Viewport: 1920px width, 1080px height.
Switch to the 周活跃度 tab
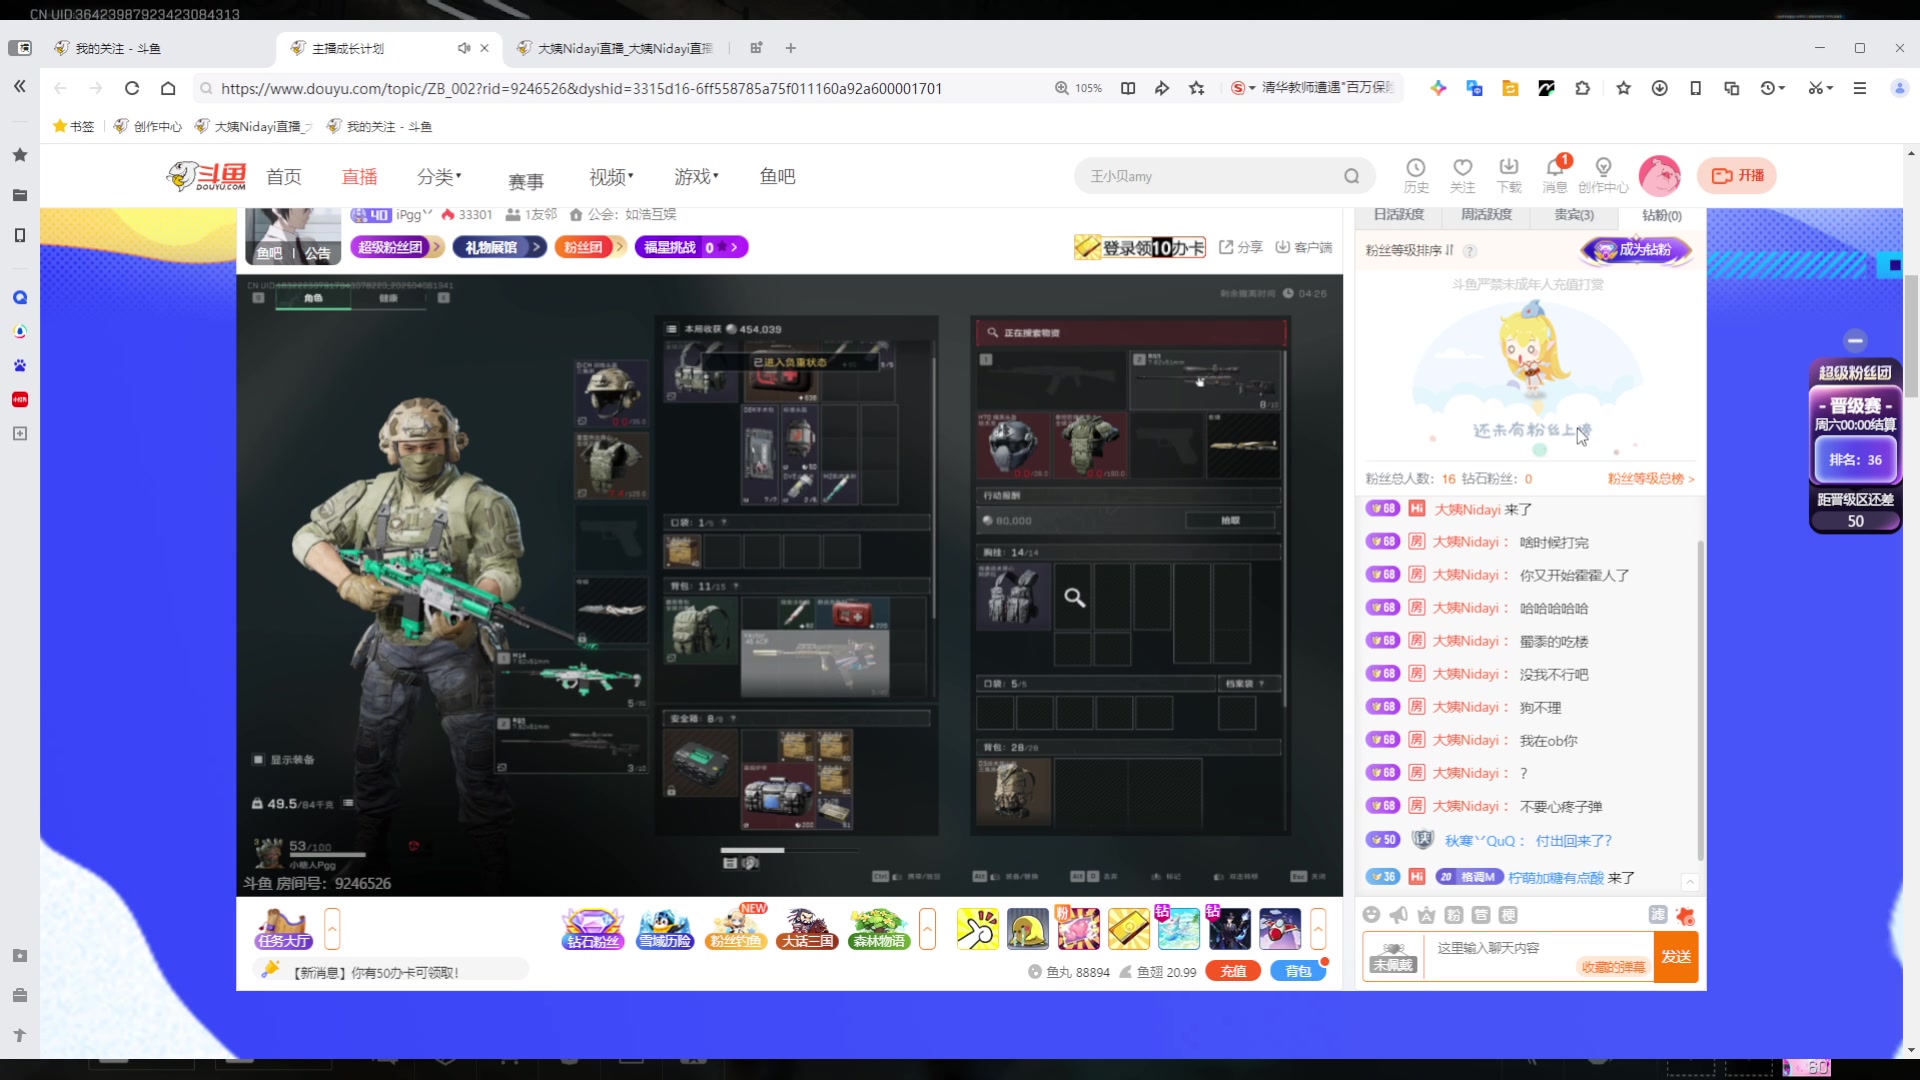coord(1486,215)
